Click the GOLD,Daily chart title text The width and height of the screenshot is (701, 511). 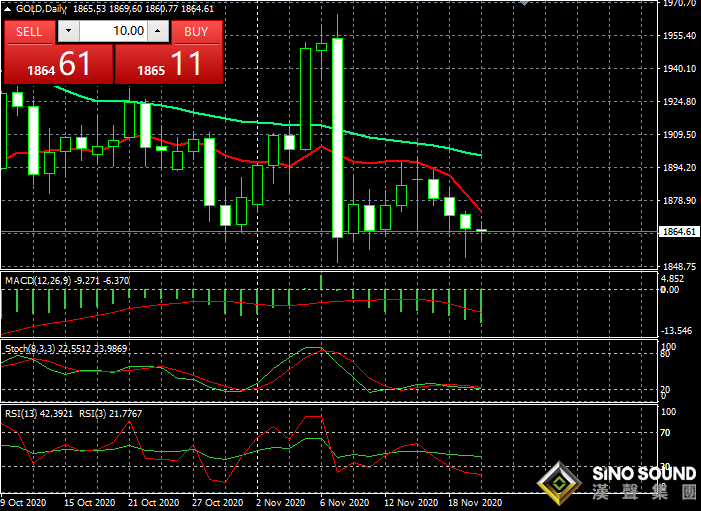point(42,7)
